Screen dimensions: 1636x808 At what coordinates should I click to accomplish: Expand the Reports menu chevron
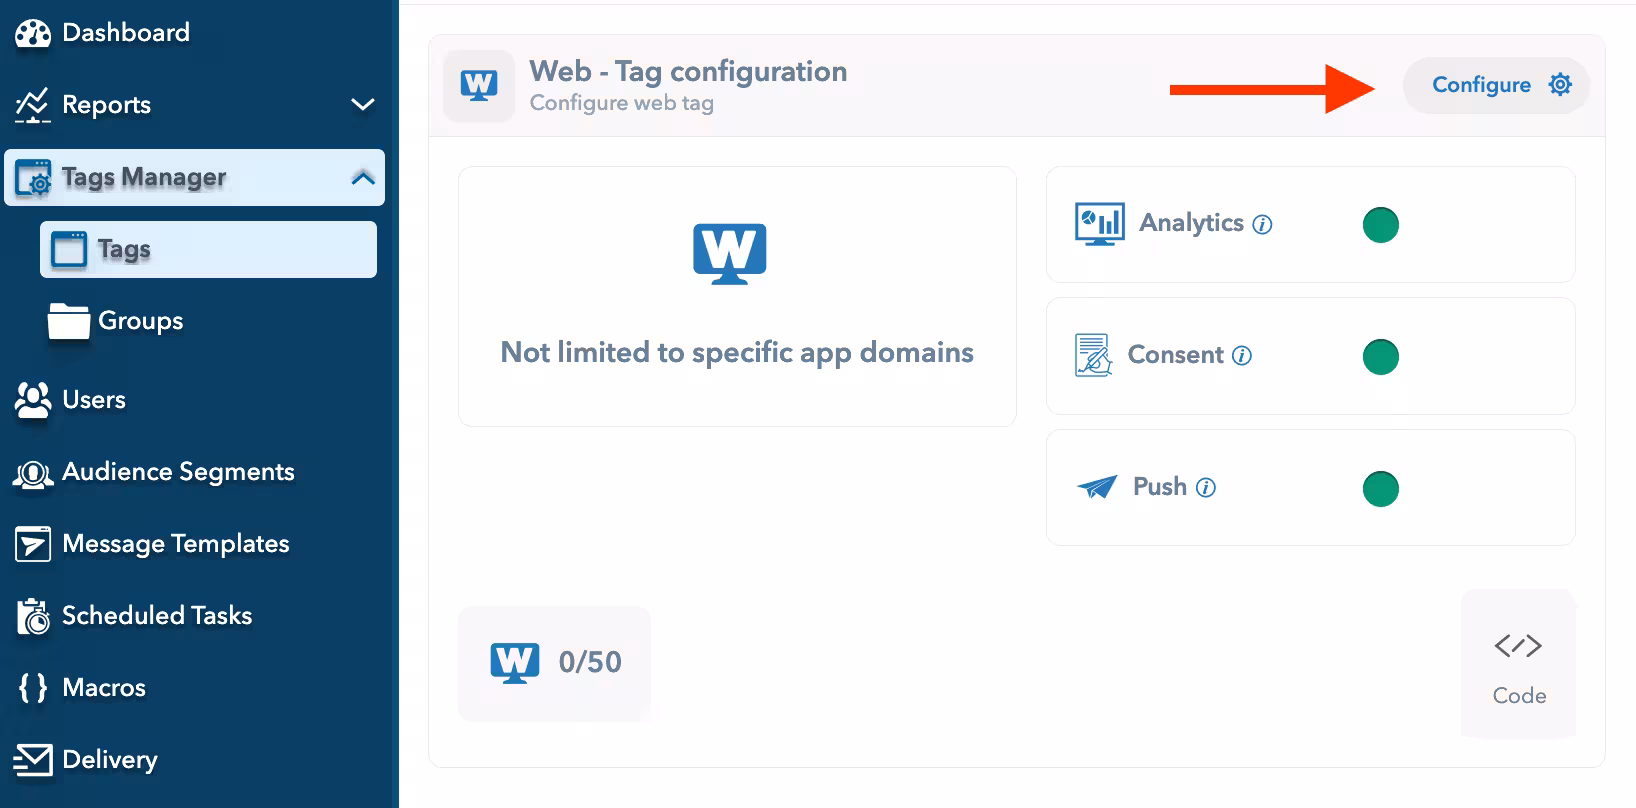[363, 104]
